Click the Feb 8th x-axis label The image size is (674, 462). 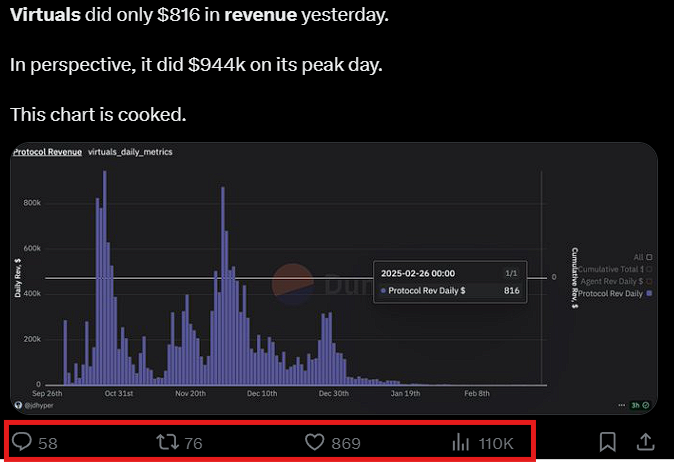[477, 393]
